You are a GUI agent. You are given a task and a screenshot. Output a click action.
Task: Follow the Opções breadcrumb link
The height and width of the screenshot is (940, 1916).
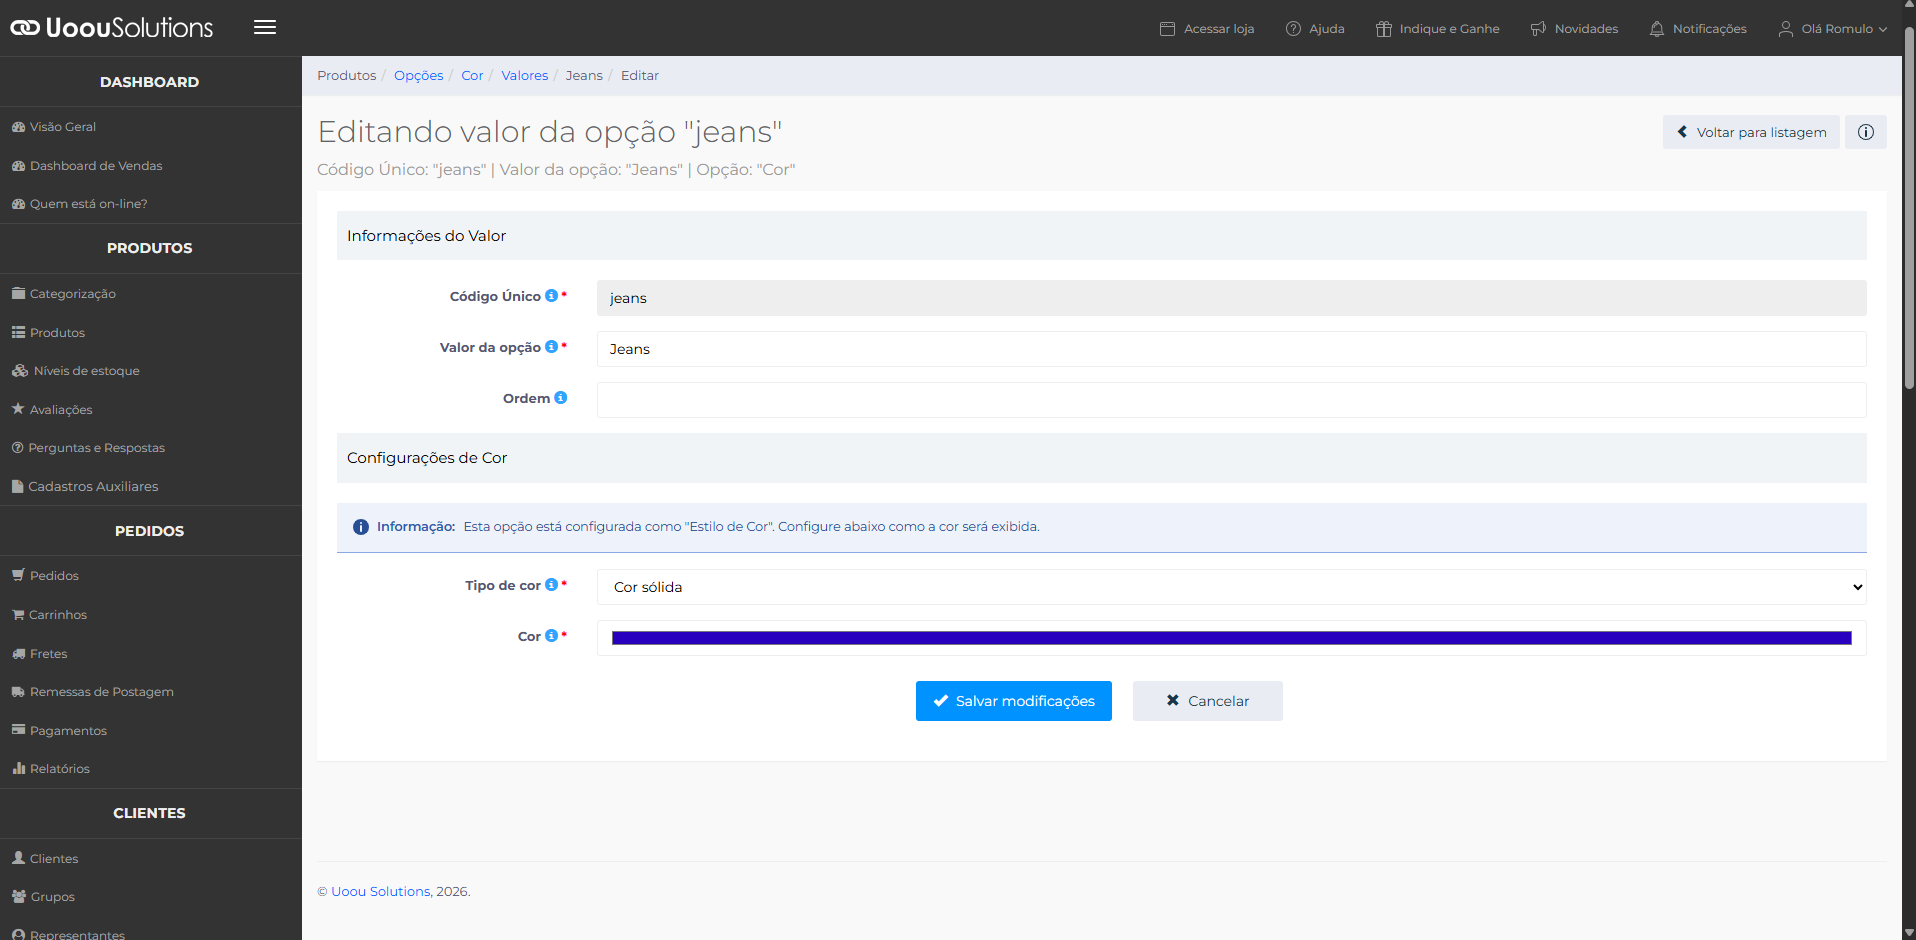tap(418, 76)
